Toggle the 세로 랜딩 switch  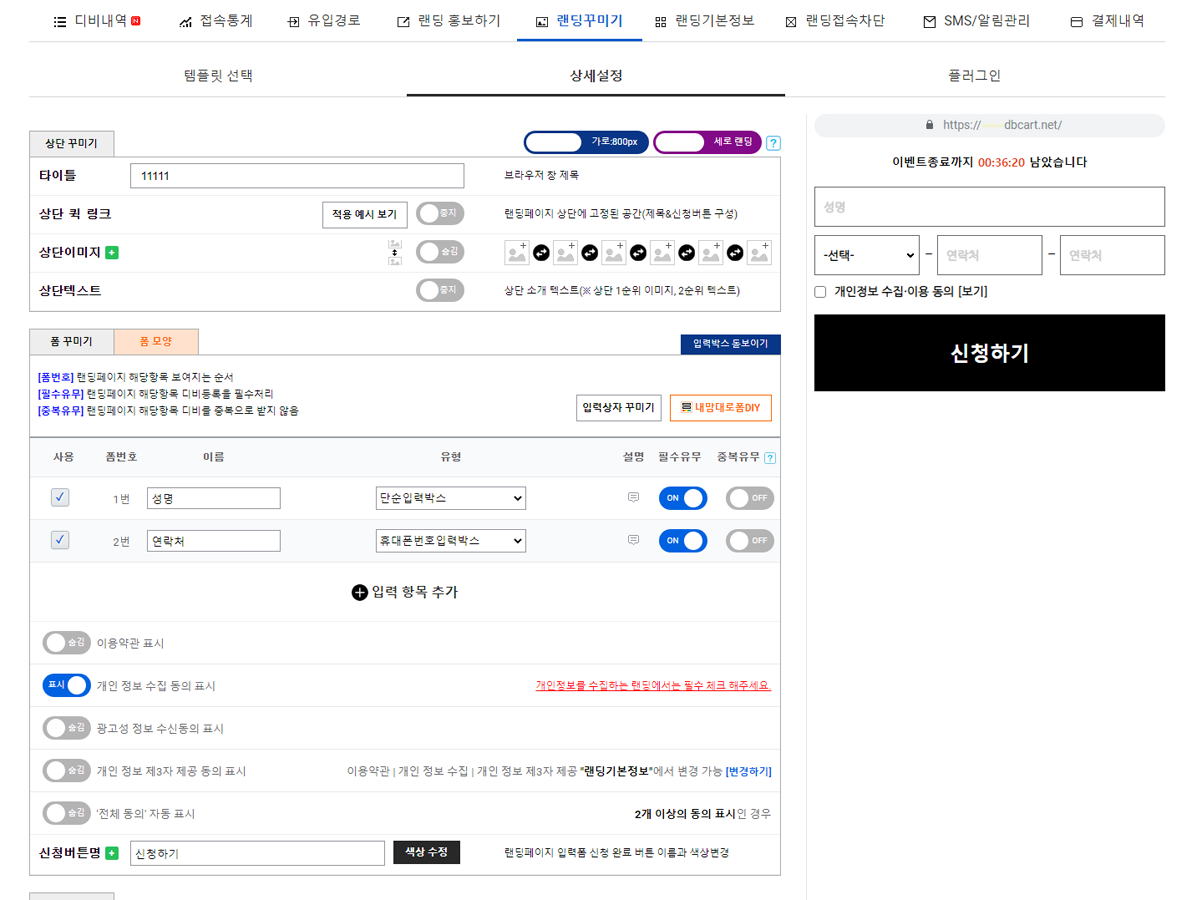point(708,142)
